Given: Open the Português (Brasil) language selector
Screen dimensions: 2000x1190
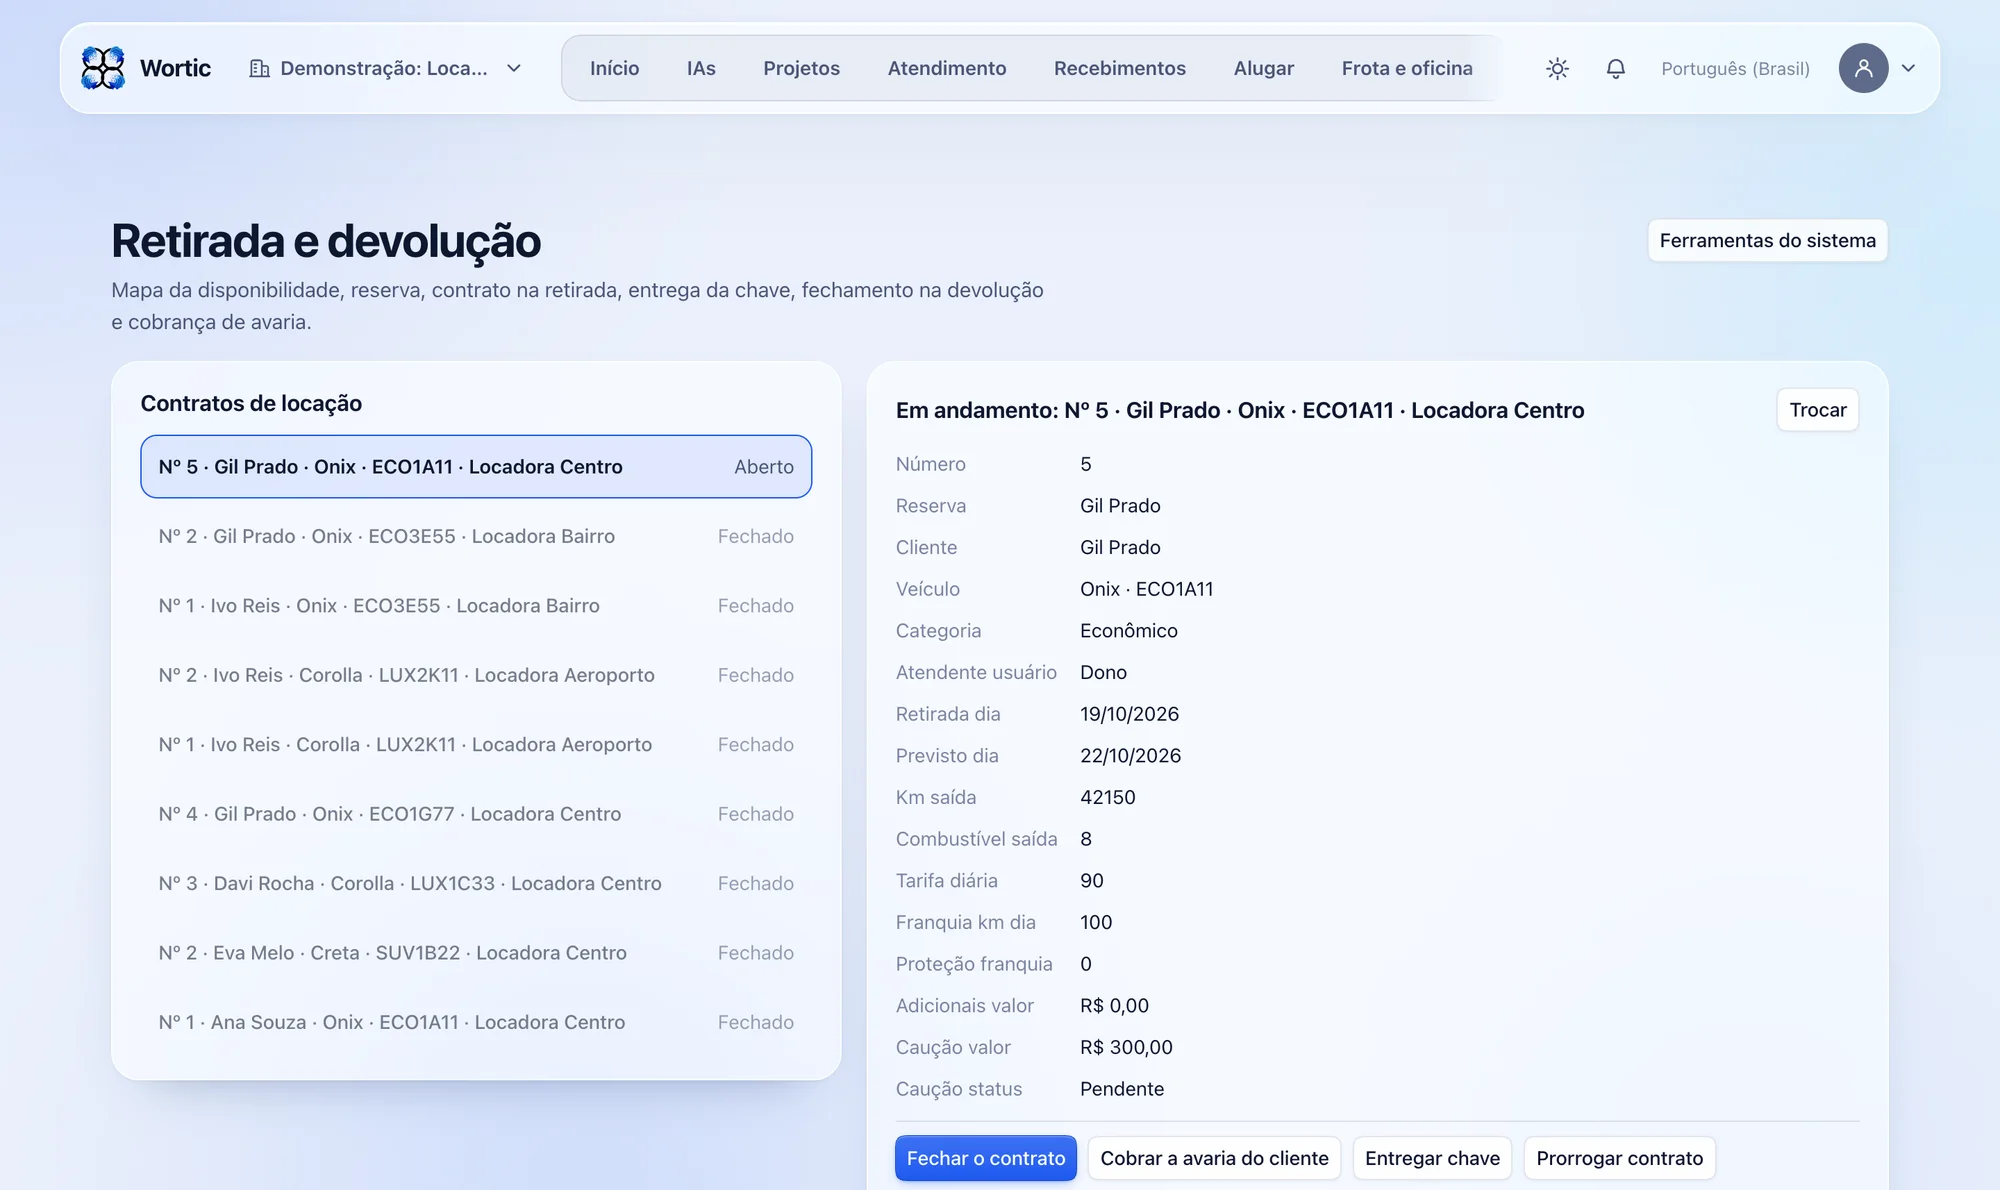Looking at the screenshot, I should (1735, 68).
